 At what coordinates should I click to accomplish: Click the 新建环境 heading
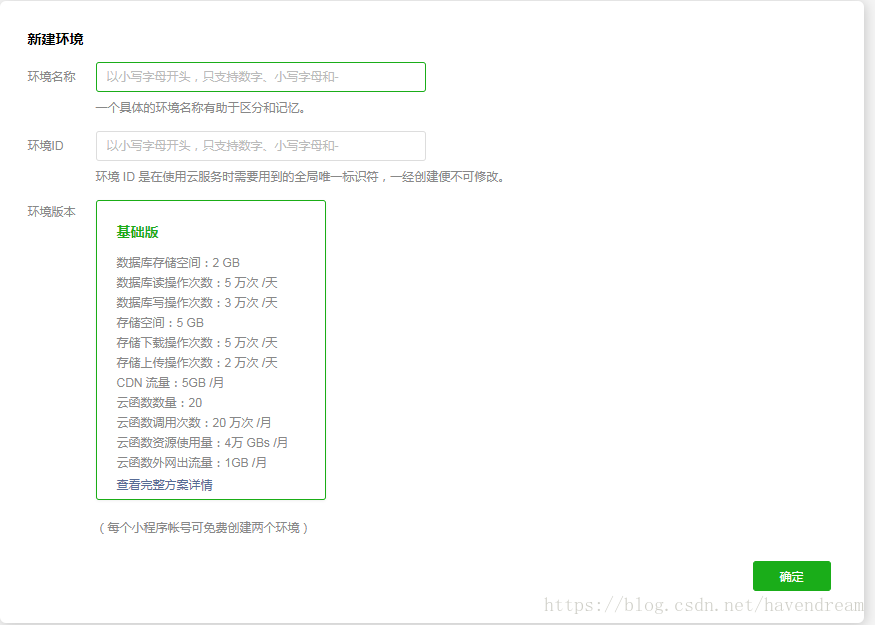pyautogui.click(x=55, y=39)
